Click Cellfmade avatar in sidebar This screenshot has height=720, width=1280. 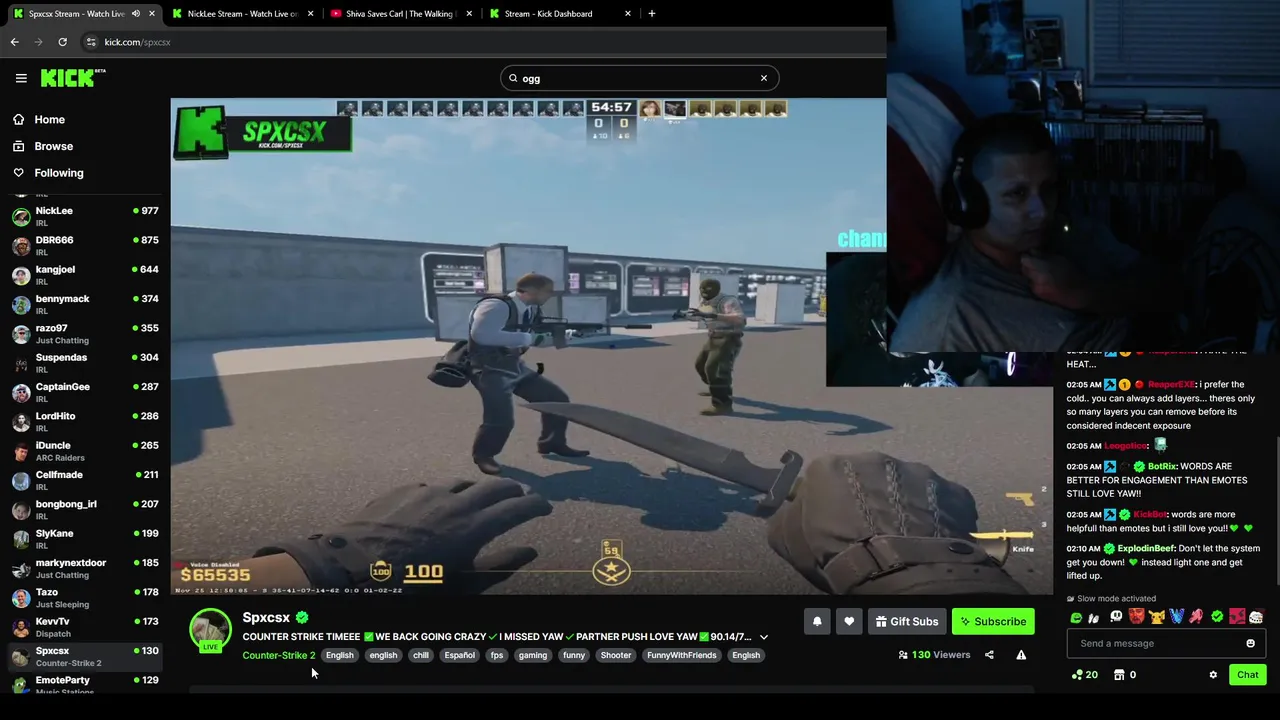tap(21, 480)
